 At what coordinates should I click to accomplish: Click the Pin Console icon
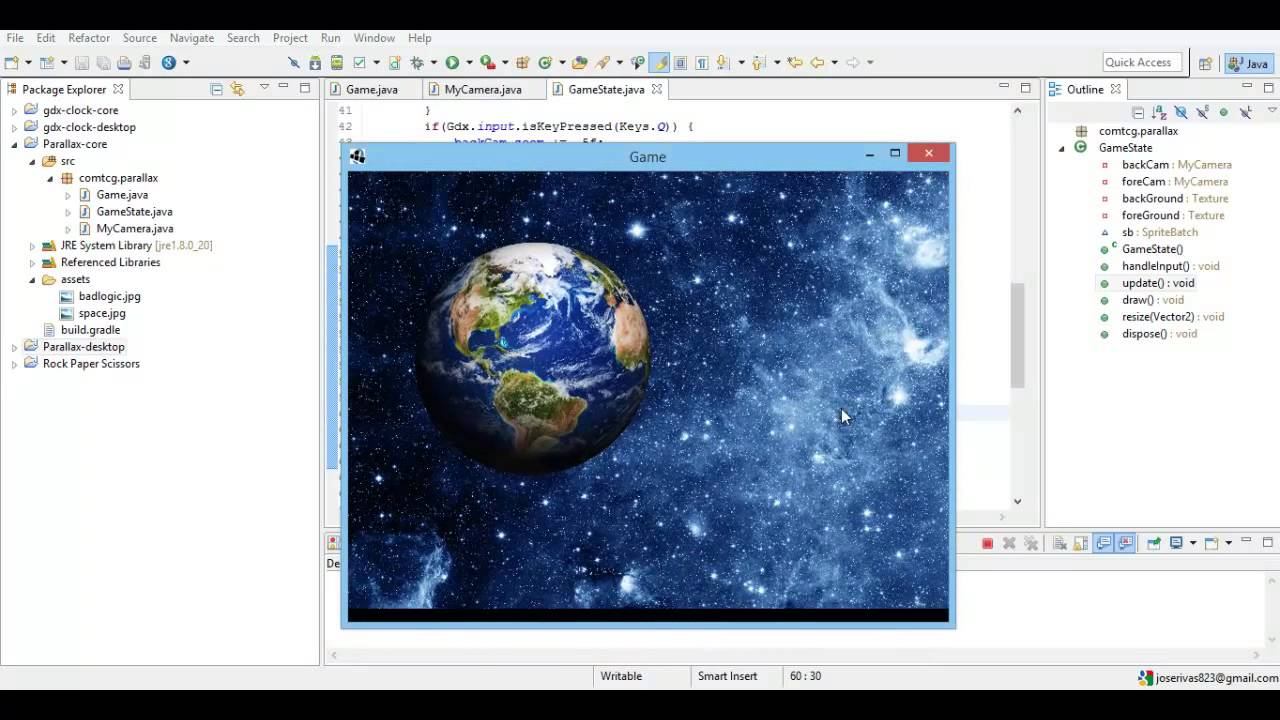[x=1153, y=543]
